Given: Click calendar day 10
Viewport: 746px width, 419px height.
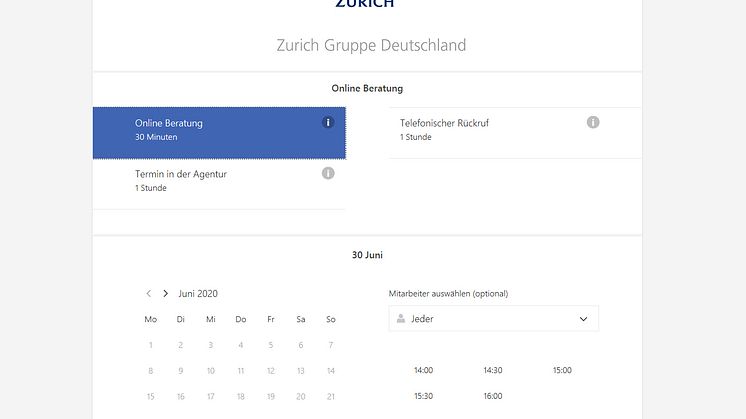Looking at the screenshot, I should click(x=210, y=370).
